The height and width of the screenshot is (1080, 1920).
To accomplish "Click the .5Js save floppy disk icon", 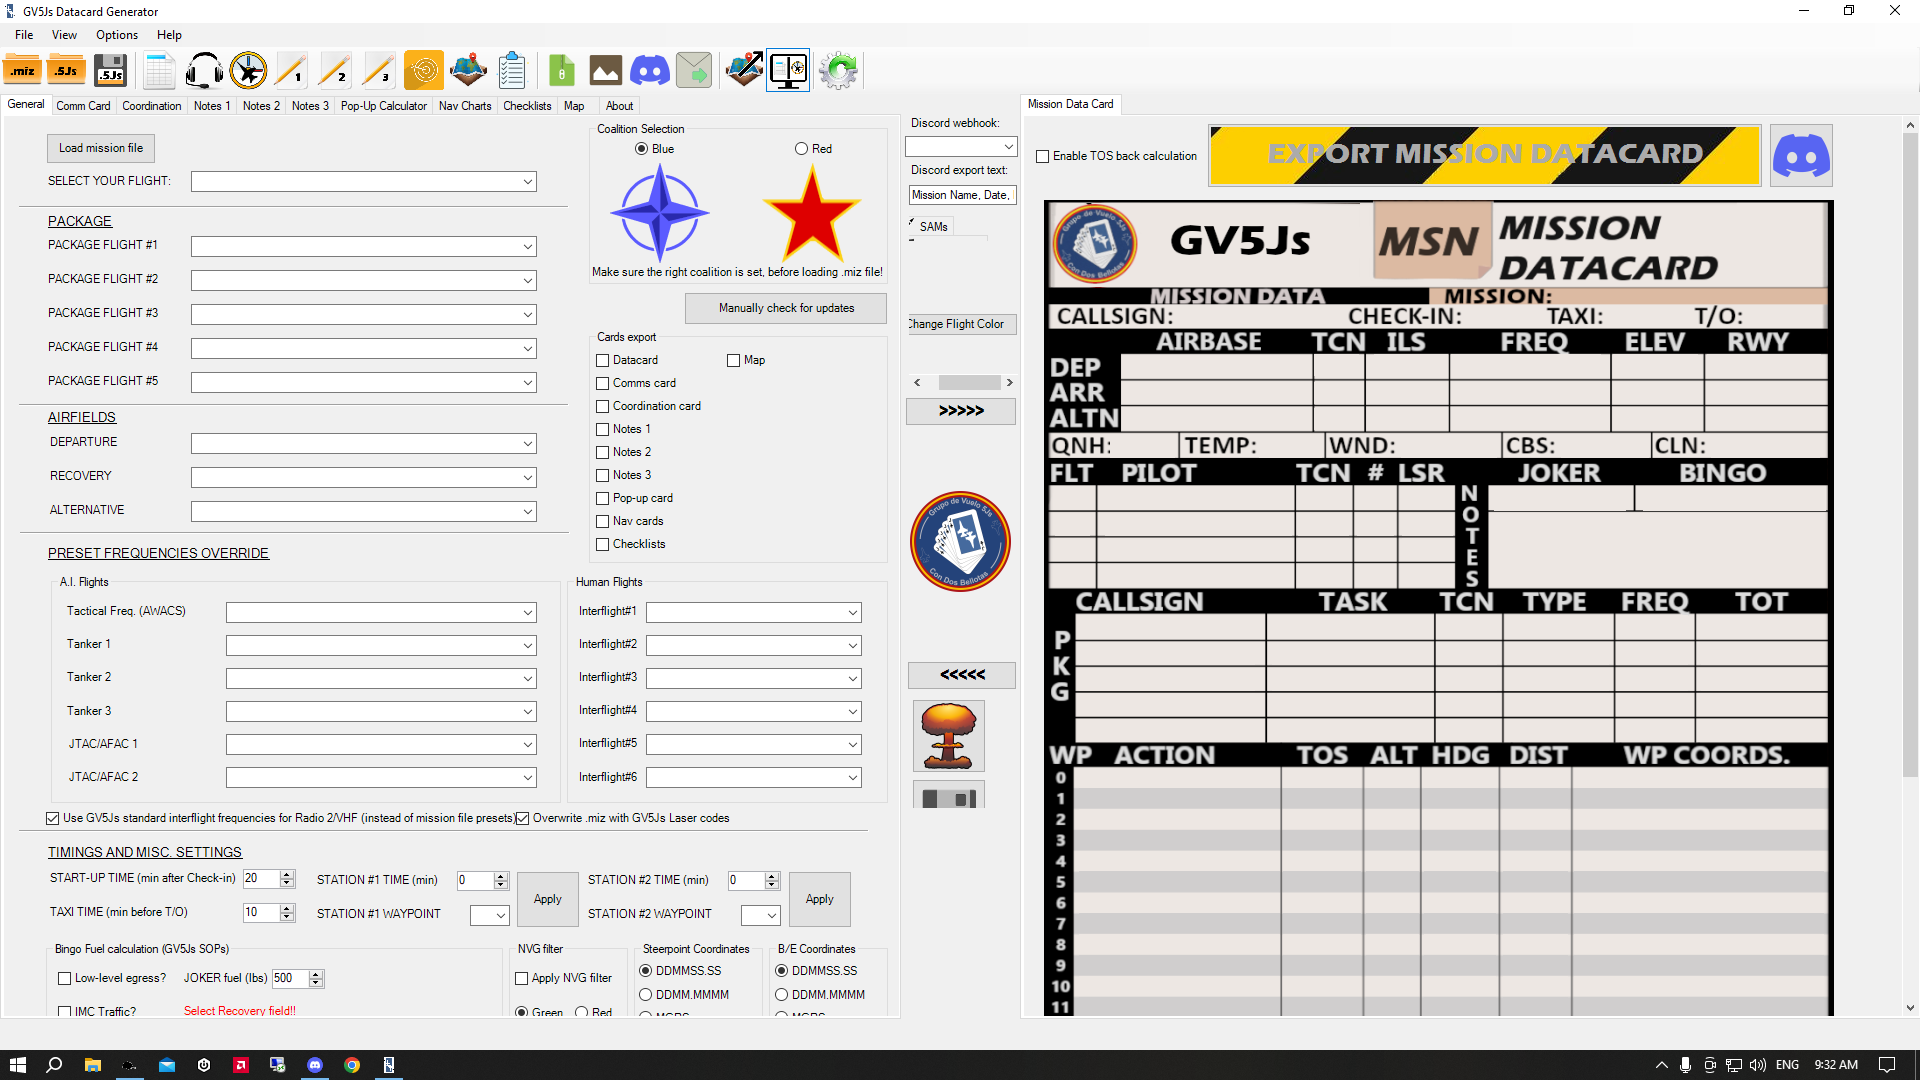I will tap(111, 70).
